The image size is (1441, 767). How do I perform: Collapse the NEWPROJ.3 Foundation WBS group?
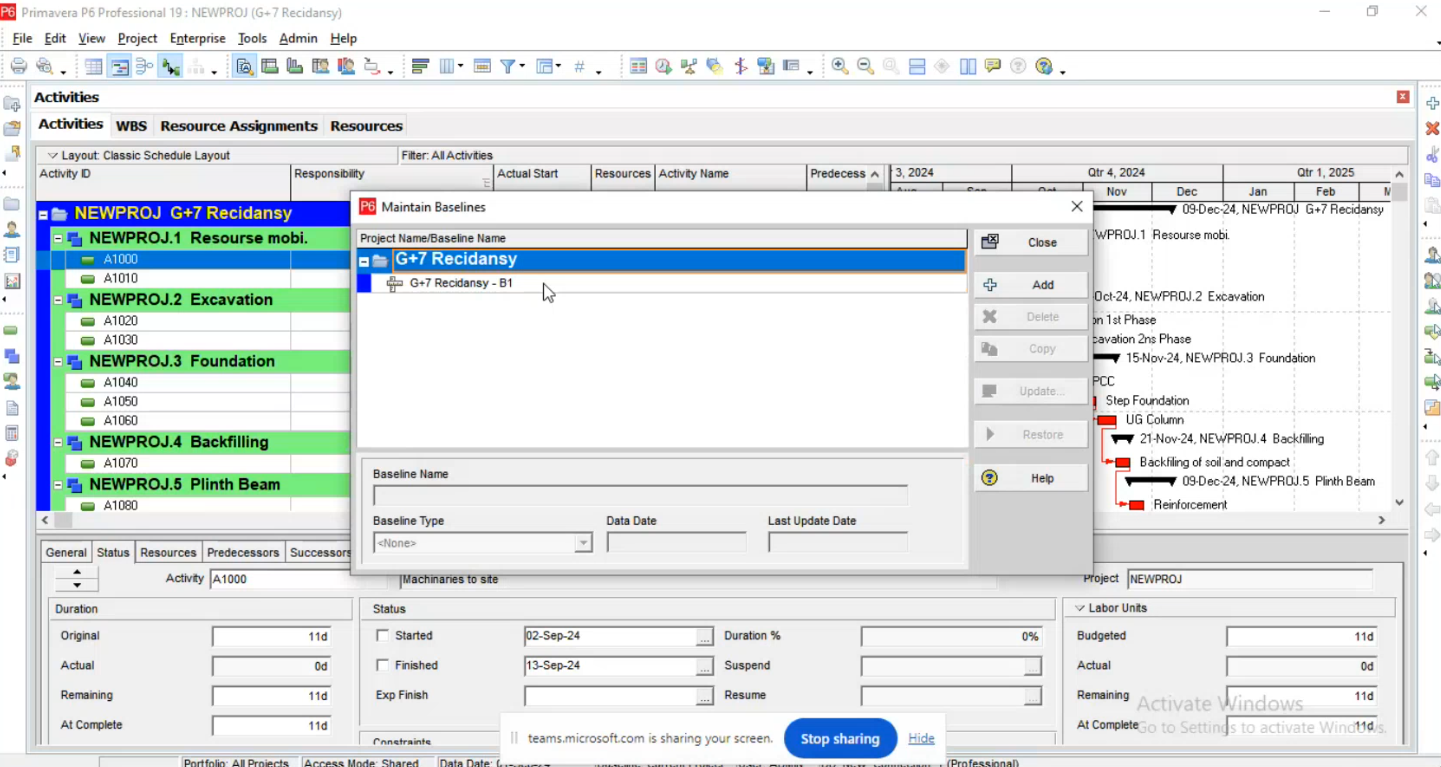(x=58, y=362)
